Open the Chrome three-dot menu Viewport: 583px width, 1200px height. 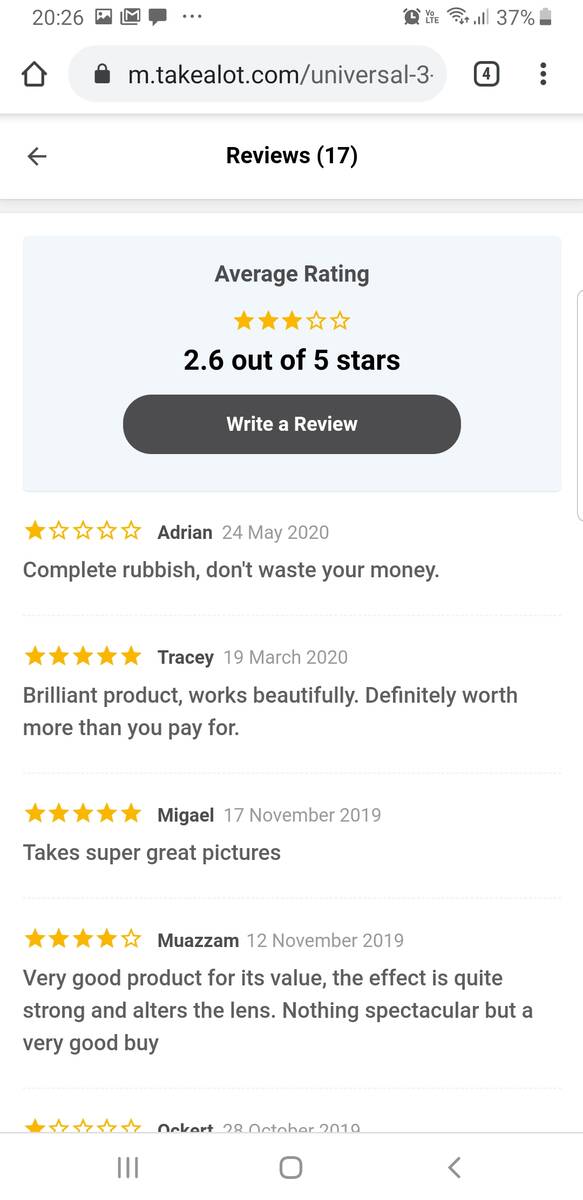[x=543, y=74]
